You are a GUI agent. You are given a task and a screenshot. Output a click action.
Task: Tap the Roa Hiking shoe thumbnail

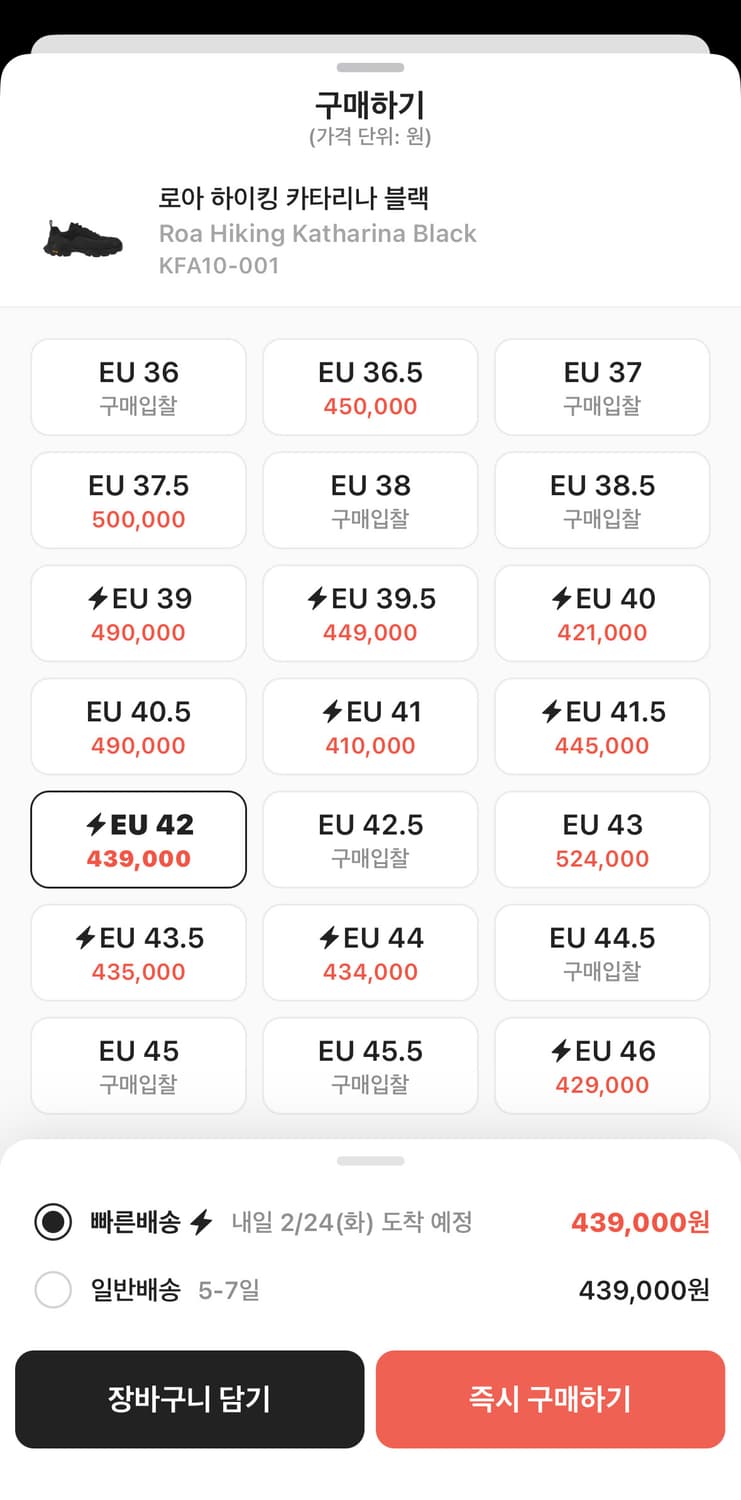(x=83, y=238)
